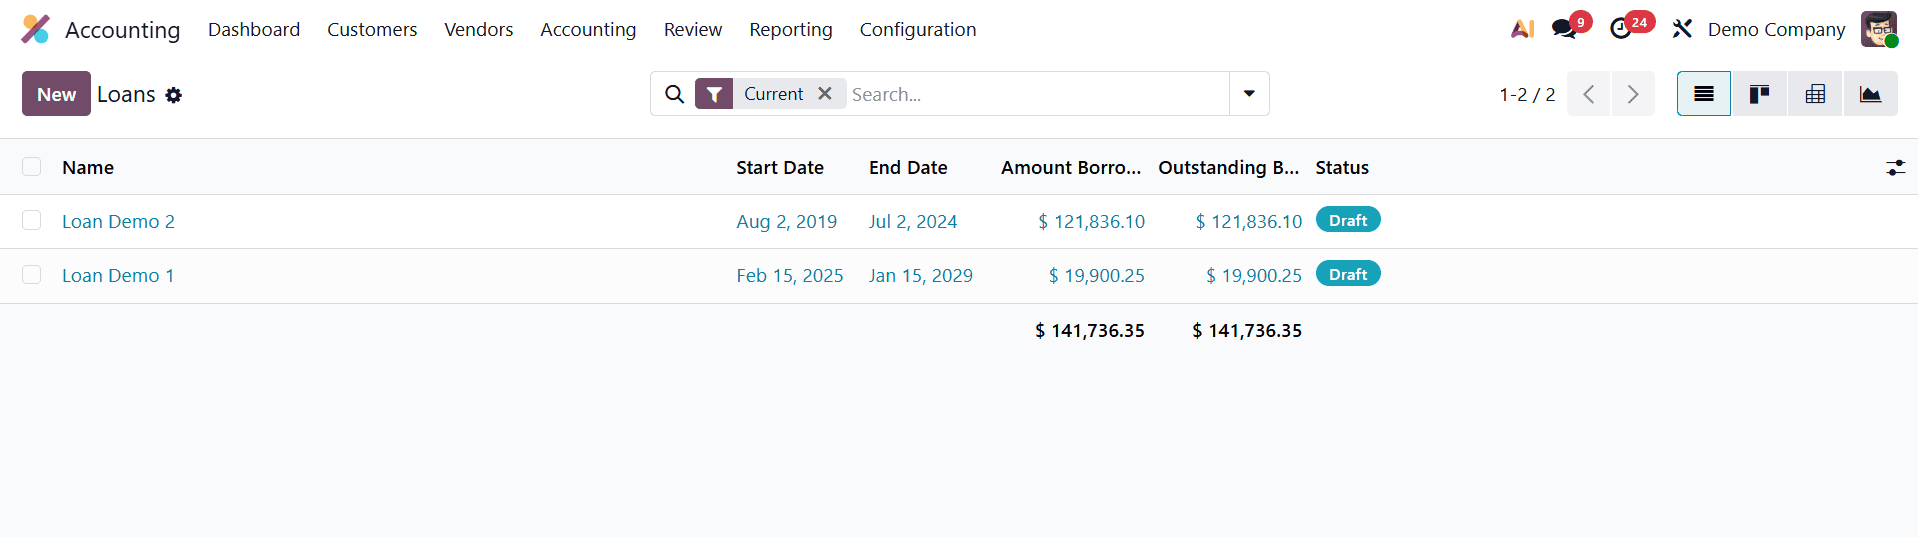Open the Loans settings gear
1918x537 pixels.
174,95
